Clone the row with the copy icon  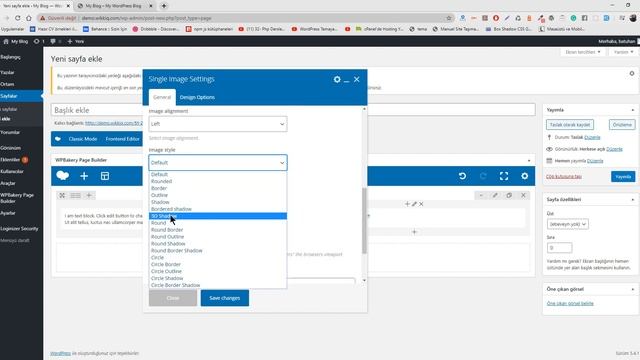[509, 196]
